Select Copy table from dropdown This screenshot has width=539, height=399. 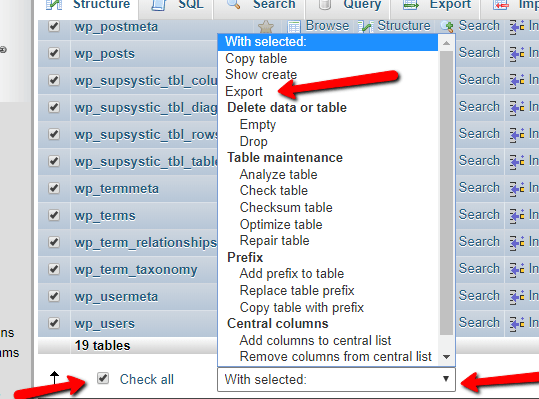(x=256, y=58)
